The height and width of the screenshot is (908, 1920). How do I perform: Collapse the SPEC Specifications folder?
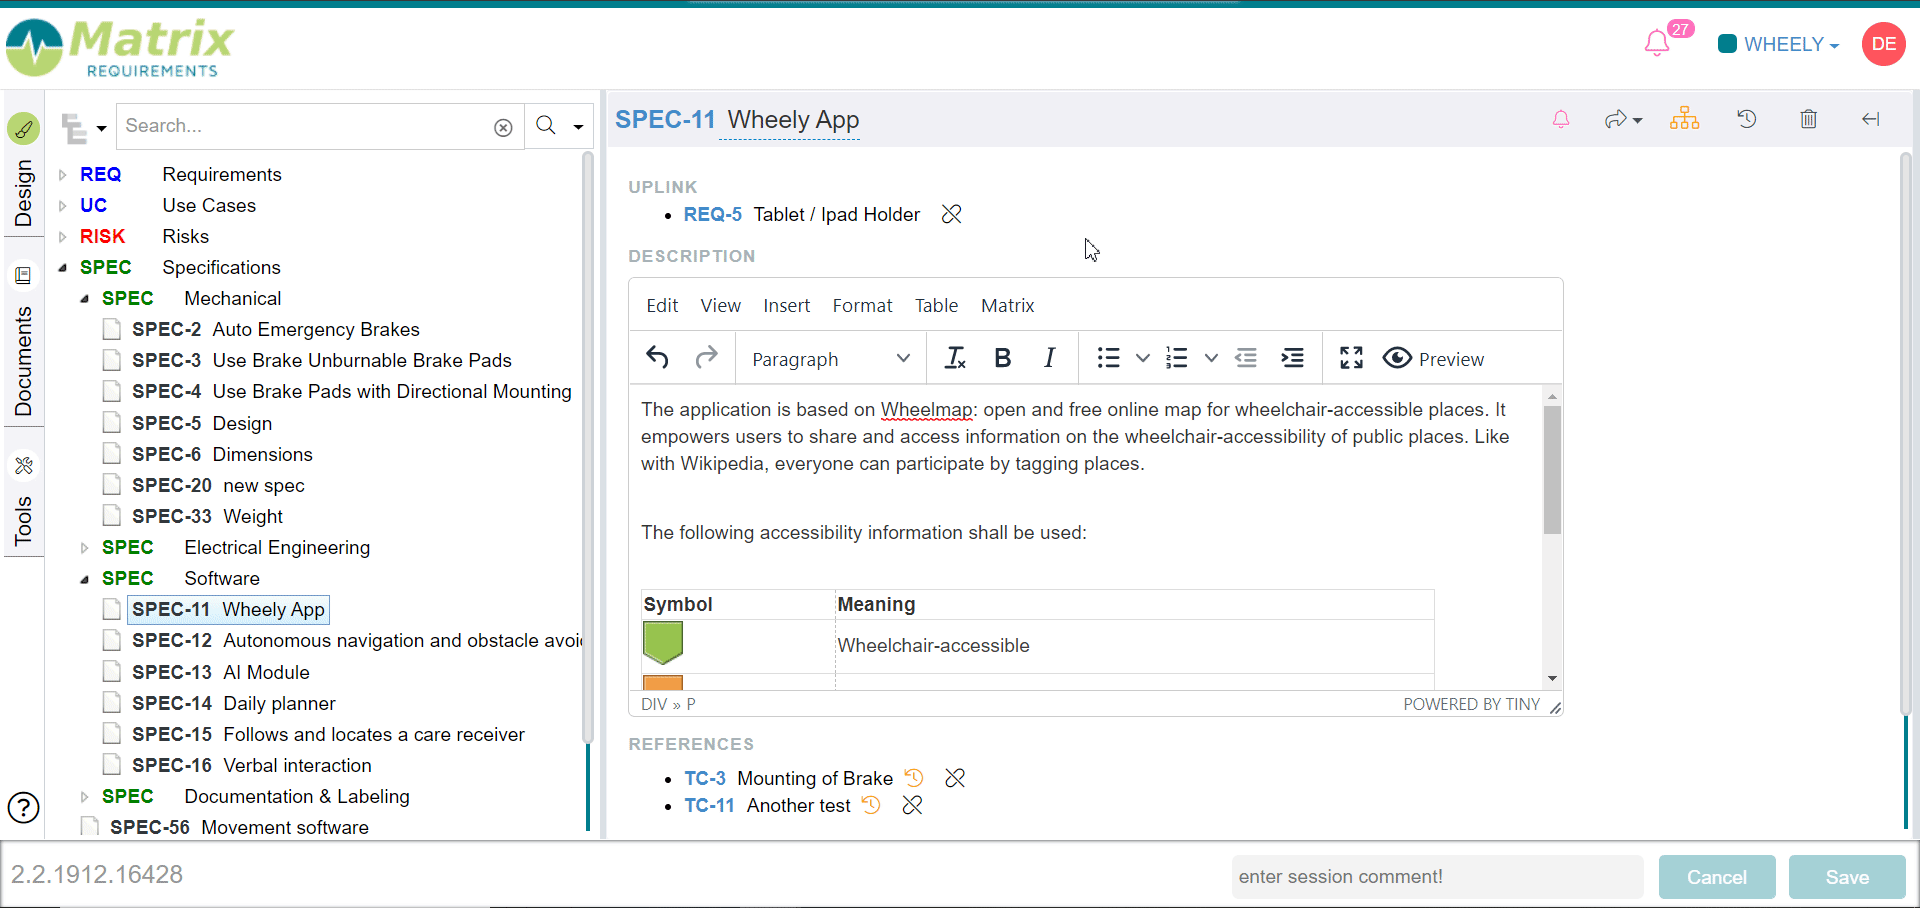click(63, 268)
